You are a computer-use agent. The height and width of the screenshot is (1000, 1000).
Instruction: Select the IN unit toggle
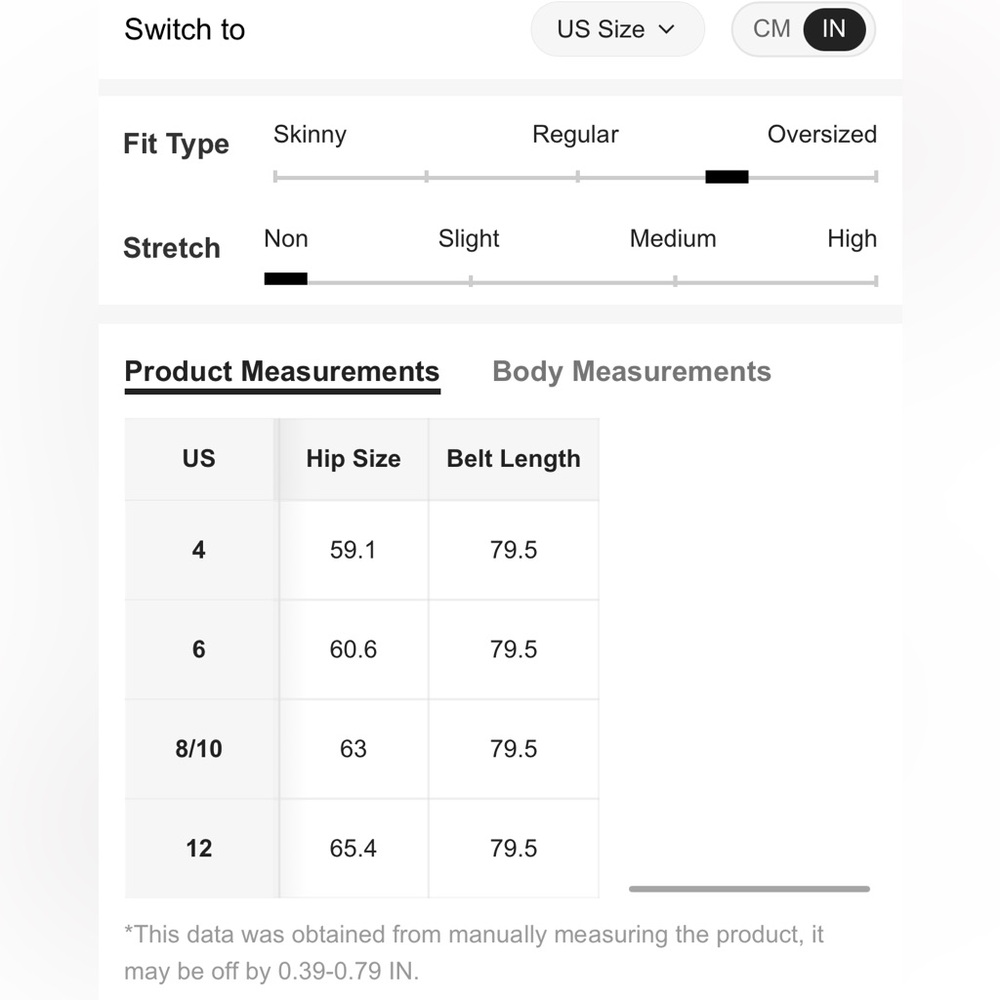coord(834,29)
